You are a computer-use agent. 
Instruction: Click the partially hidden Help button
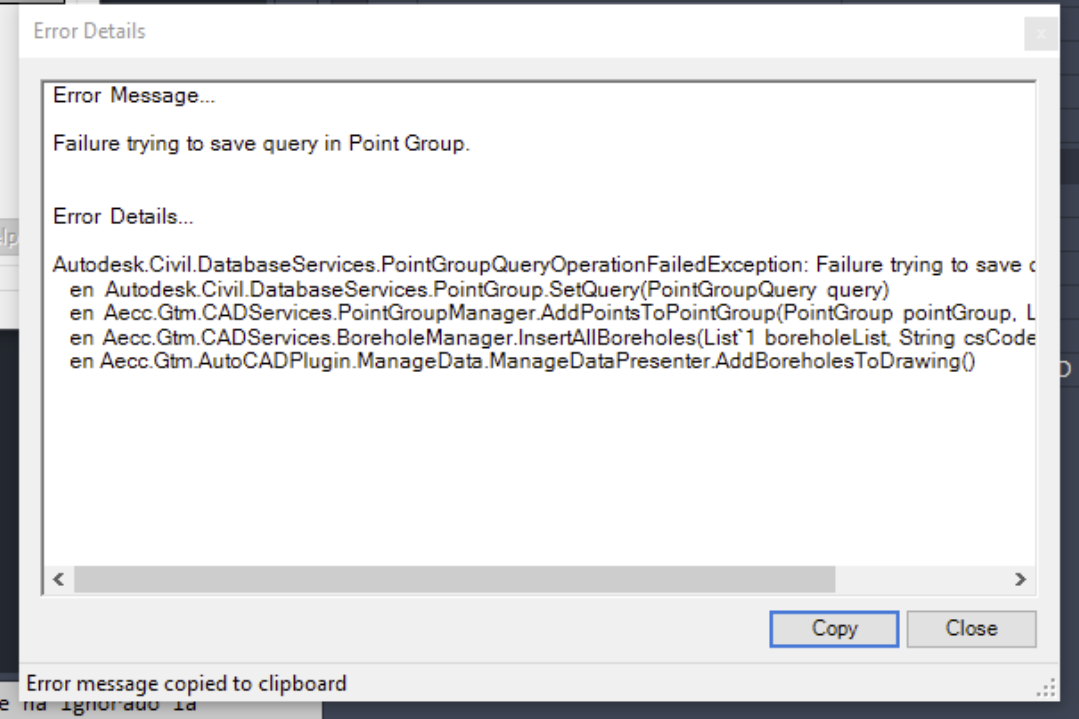[8, 237]
